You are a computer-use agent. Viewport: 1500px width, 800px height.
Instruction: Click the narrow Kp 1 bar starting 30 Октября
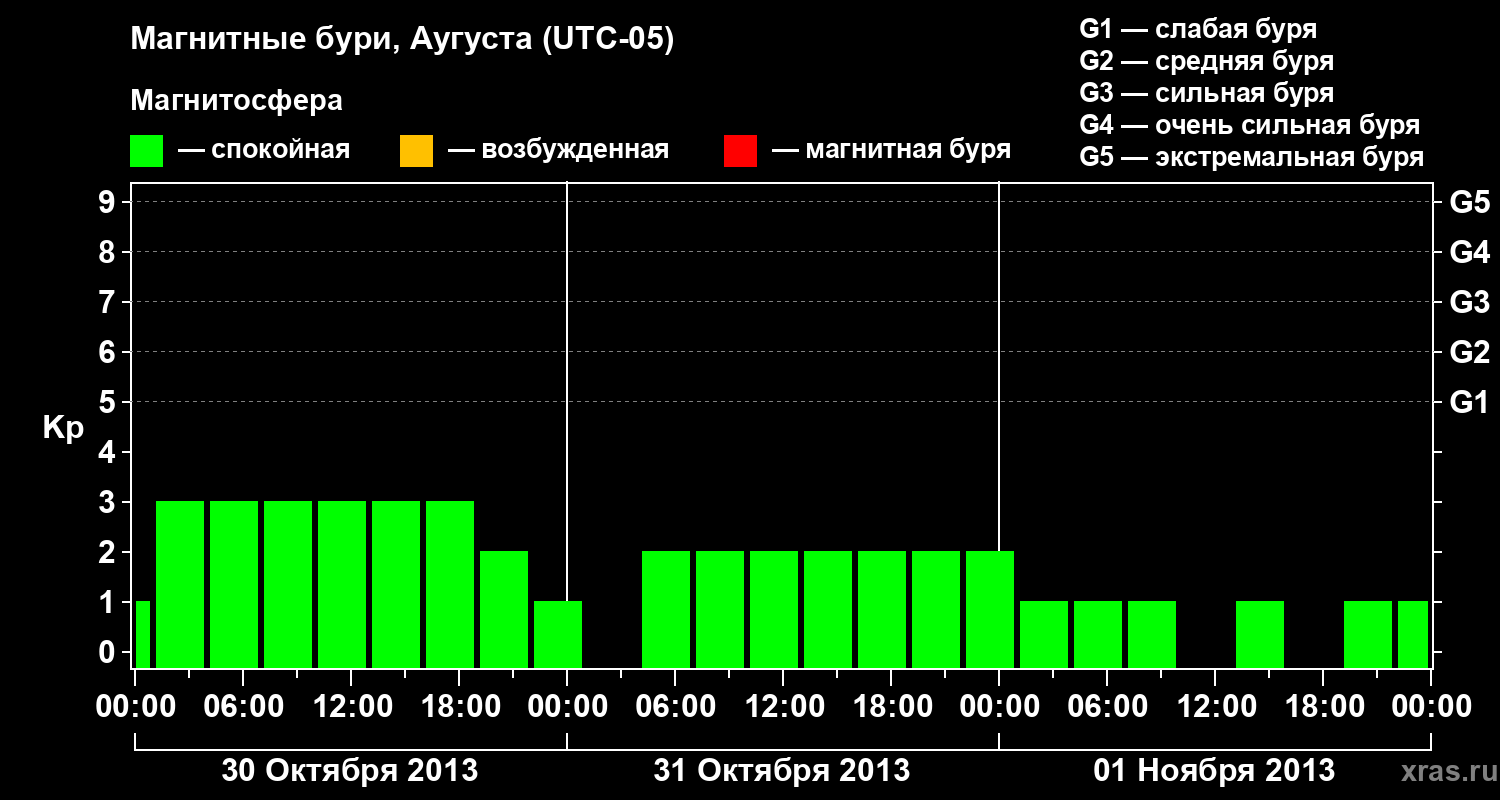(142, 634)
